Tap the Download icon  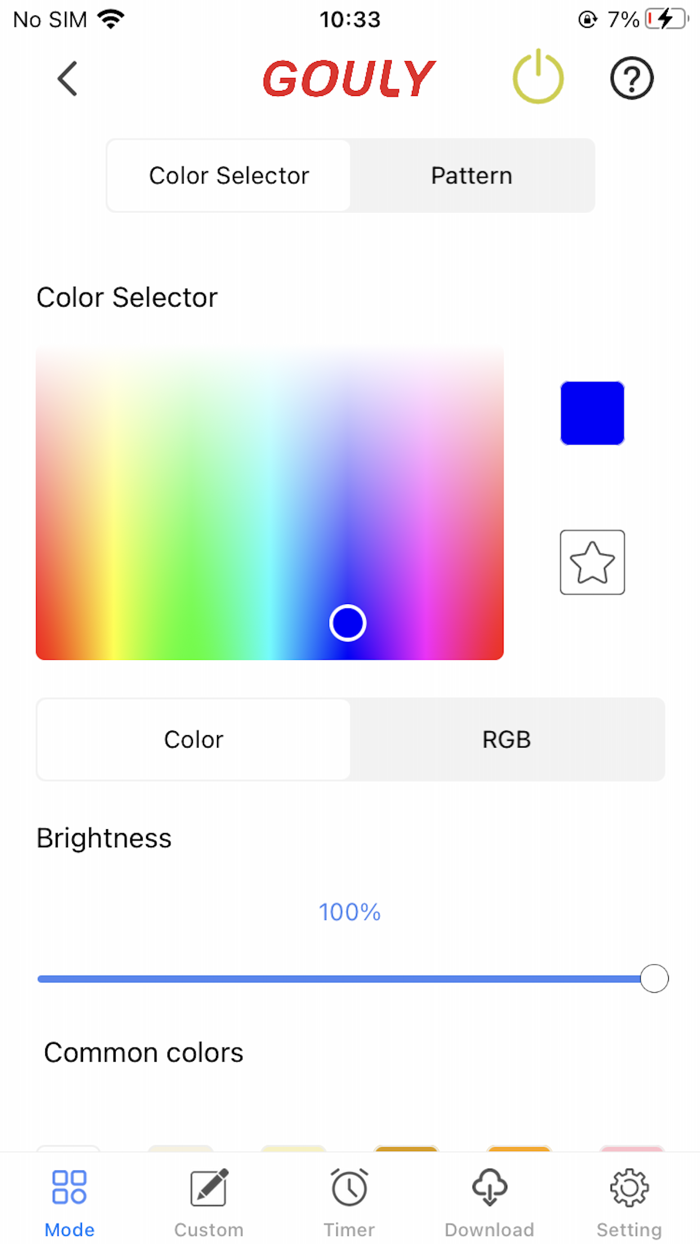[489, 1188]
